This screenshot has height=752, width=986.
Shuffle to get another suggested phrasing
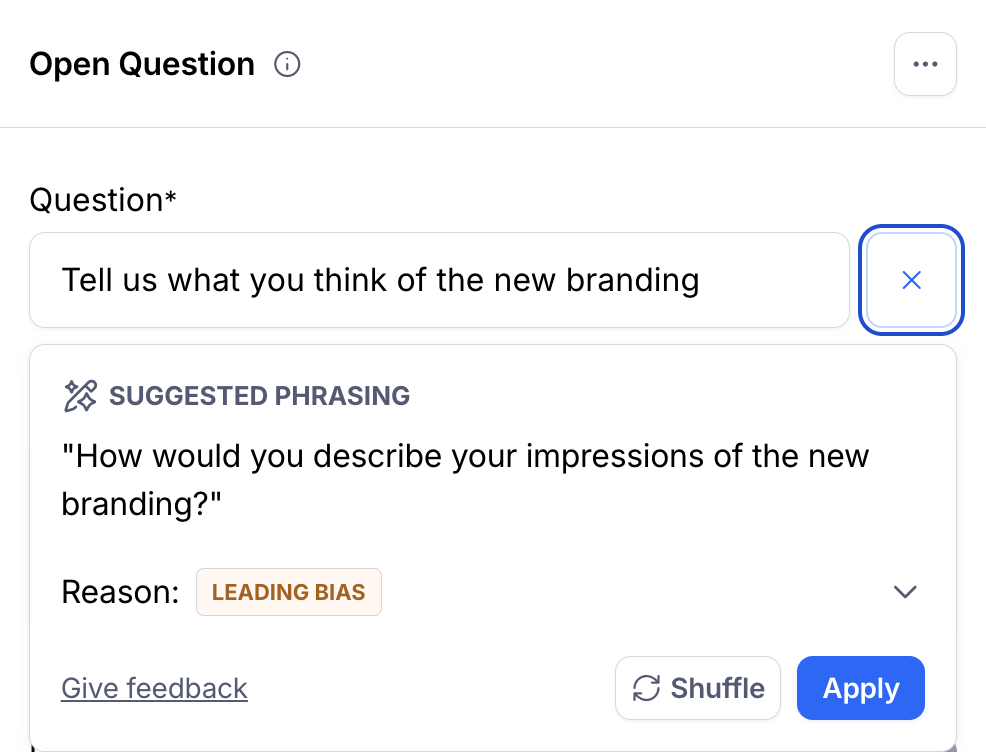pos(697,688)
